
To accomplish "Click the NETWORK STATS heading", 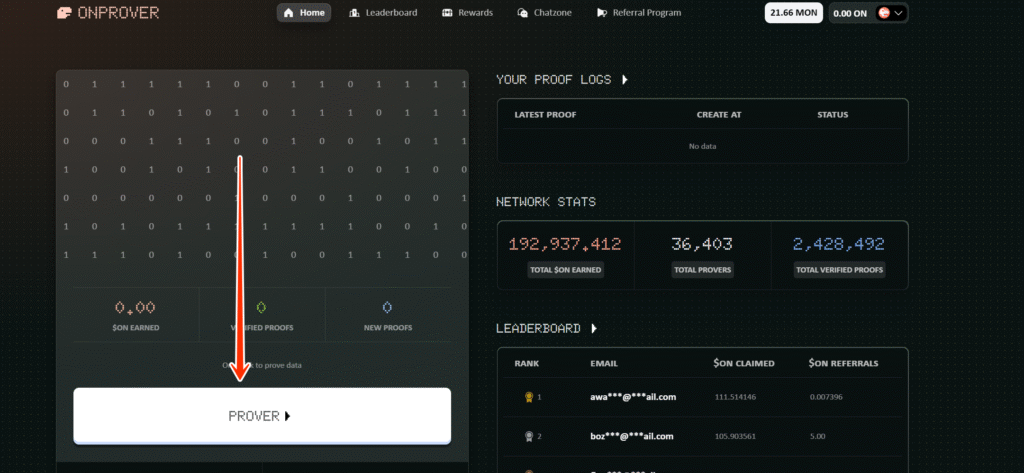I will tap(546, 202).
